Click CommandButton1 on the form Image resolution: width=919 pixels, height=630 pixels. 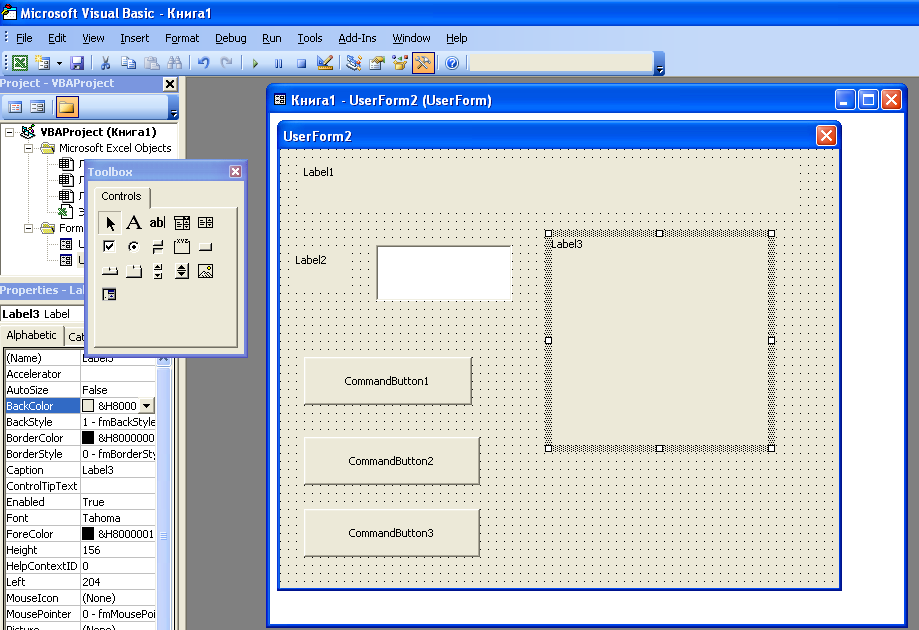coord(387,381)
